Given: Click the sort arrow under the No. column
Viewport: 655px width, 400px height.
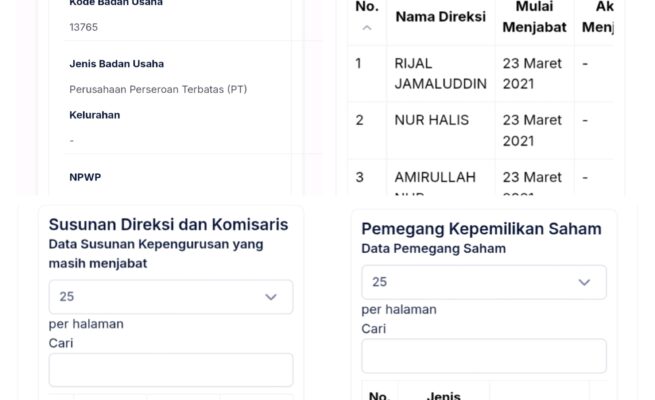Looking at the screenshot, I should tap(366, 28).
